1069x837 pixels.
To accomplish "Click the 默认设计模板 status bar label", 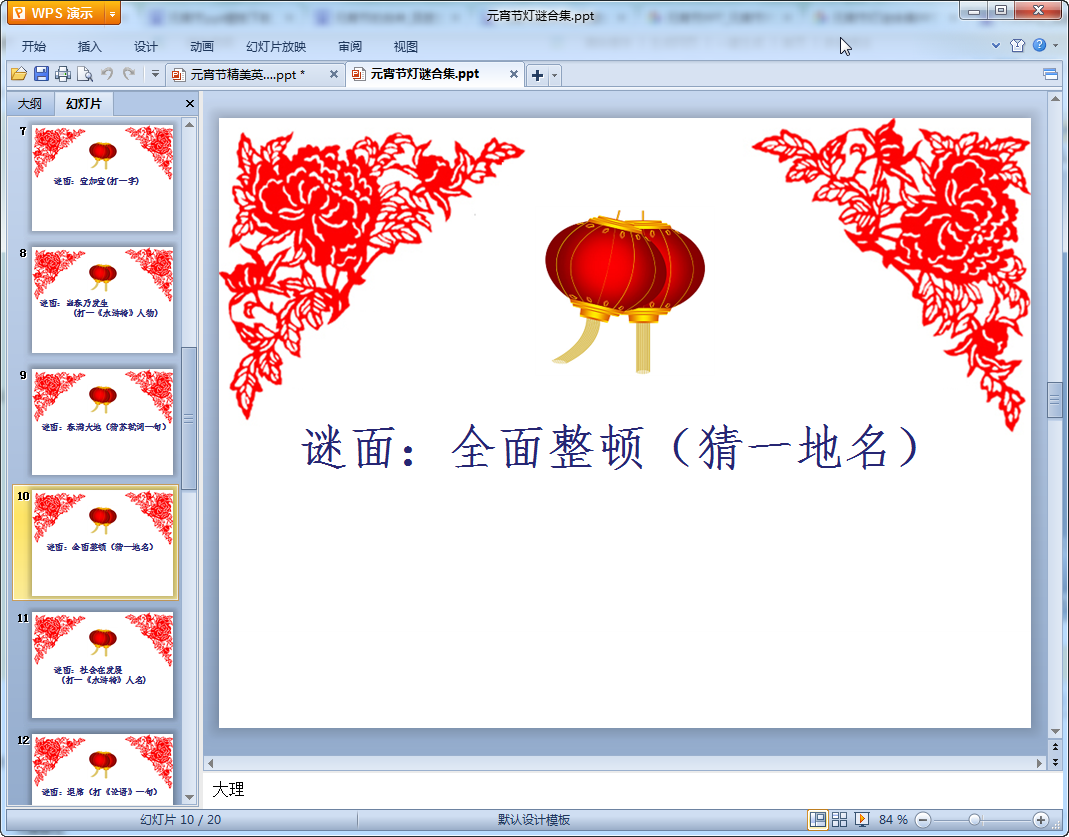I will 534,819.
